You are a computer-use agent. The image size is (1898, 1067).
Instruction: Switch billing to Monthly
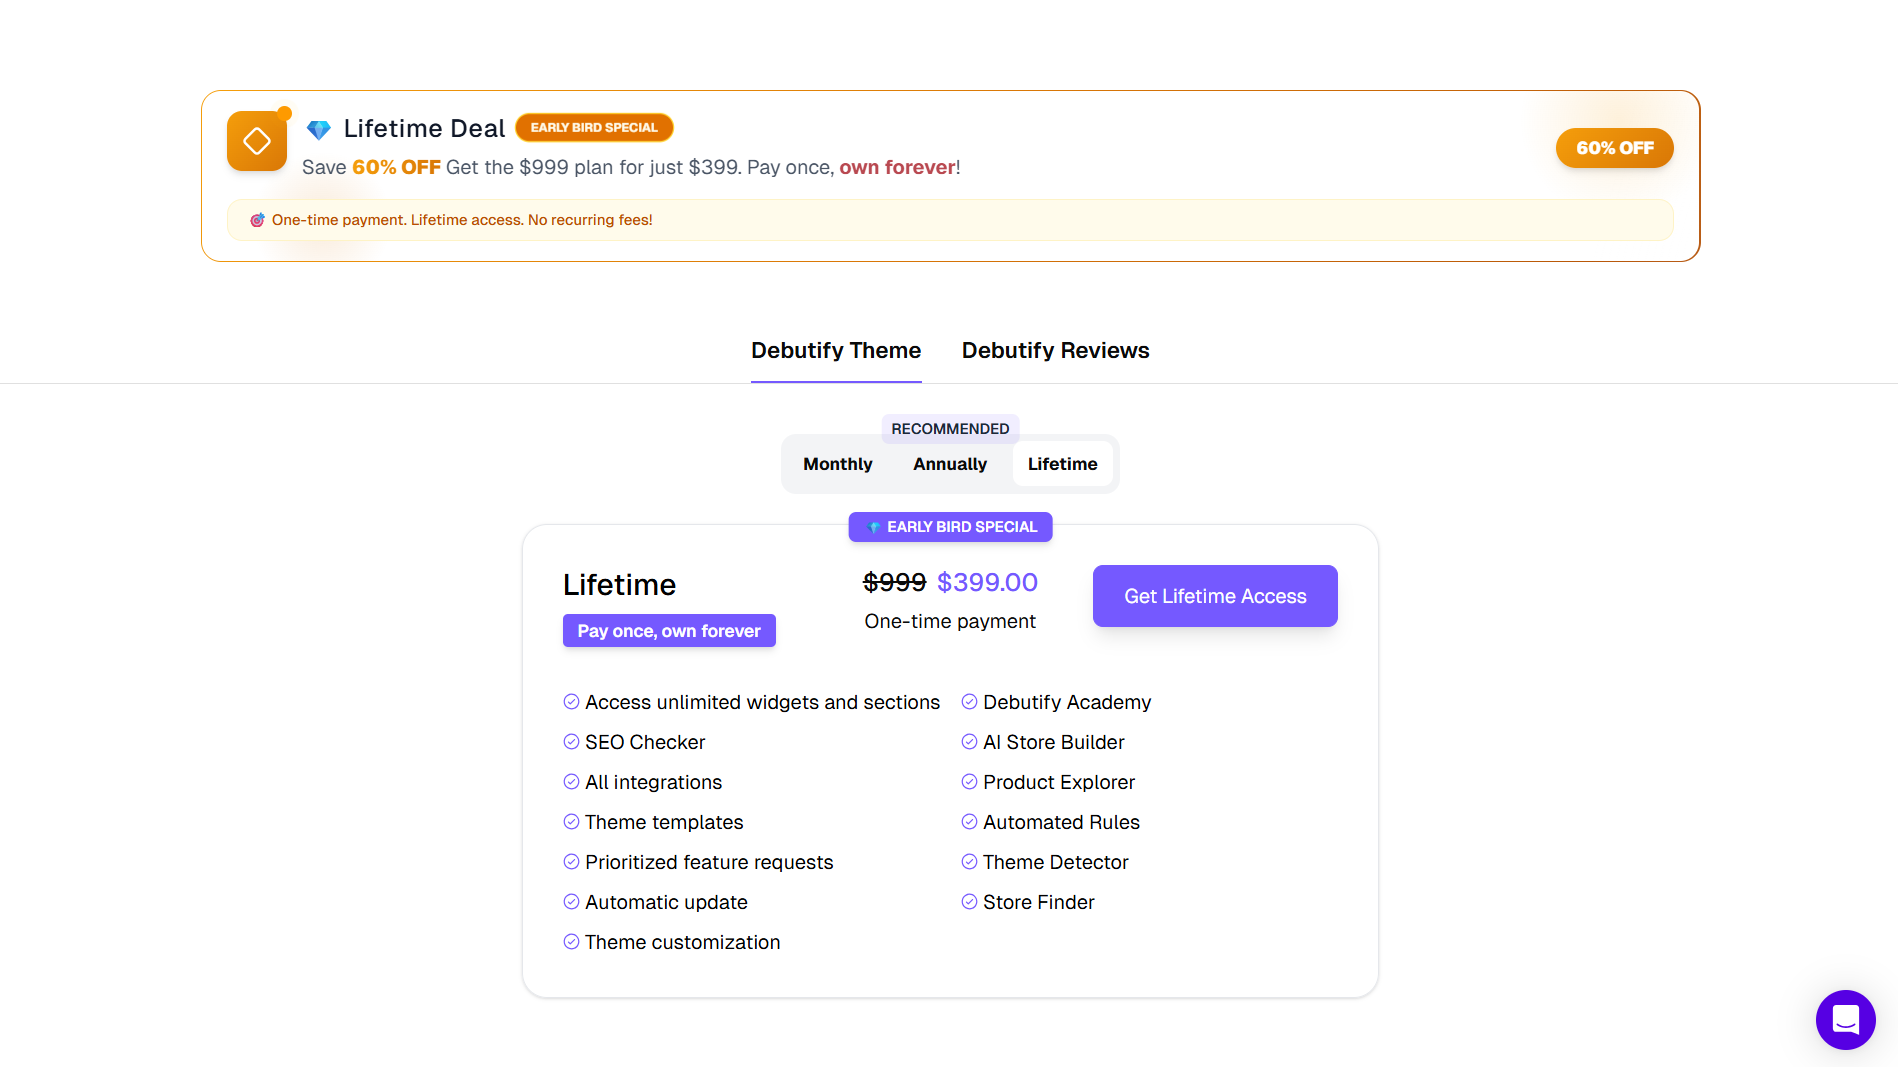click(837, 463)
